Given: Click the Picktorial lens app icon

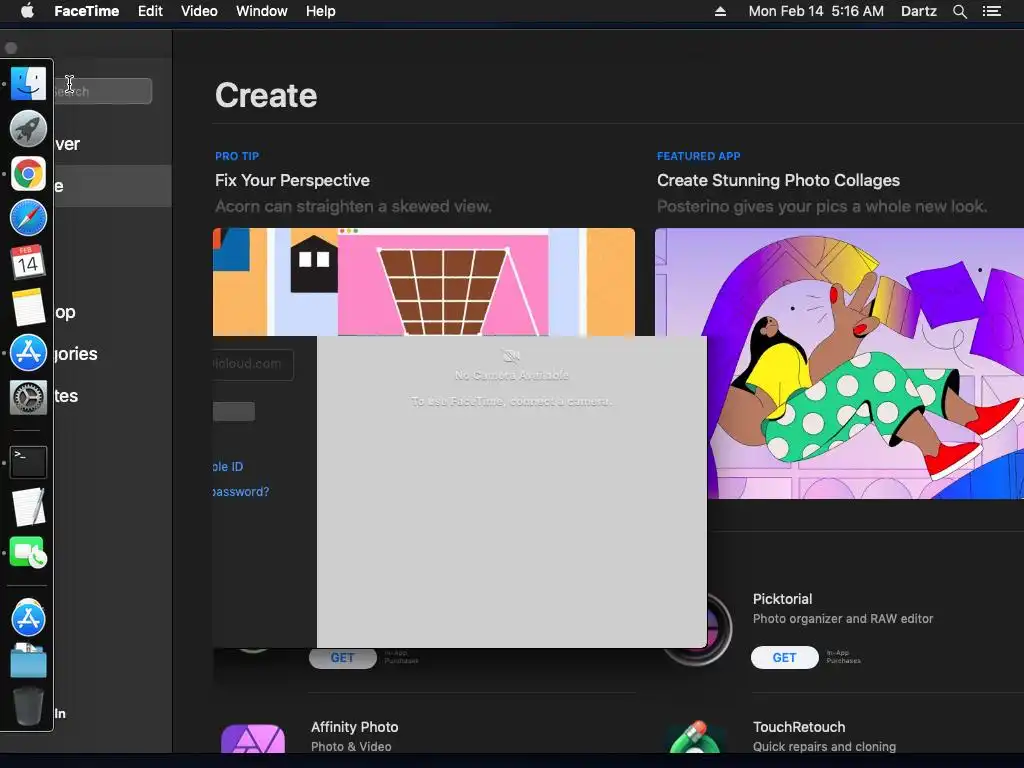Looking at the screenshot, I should coord(718,629).
